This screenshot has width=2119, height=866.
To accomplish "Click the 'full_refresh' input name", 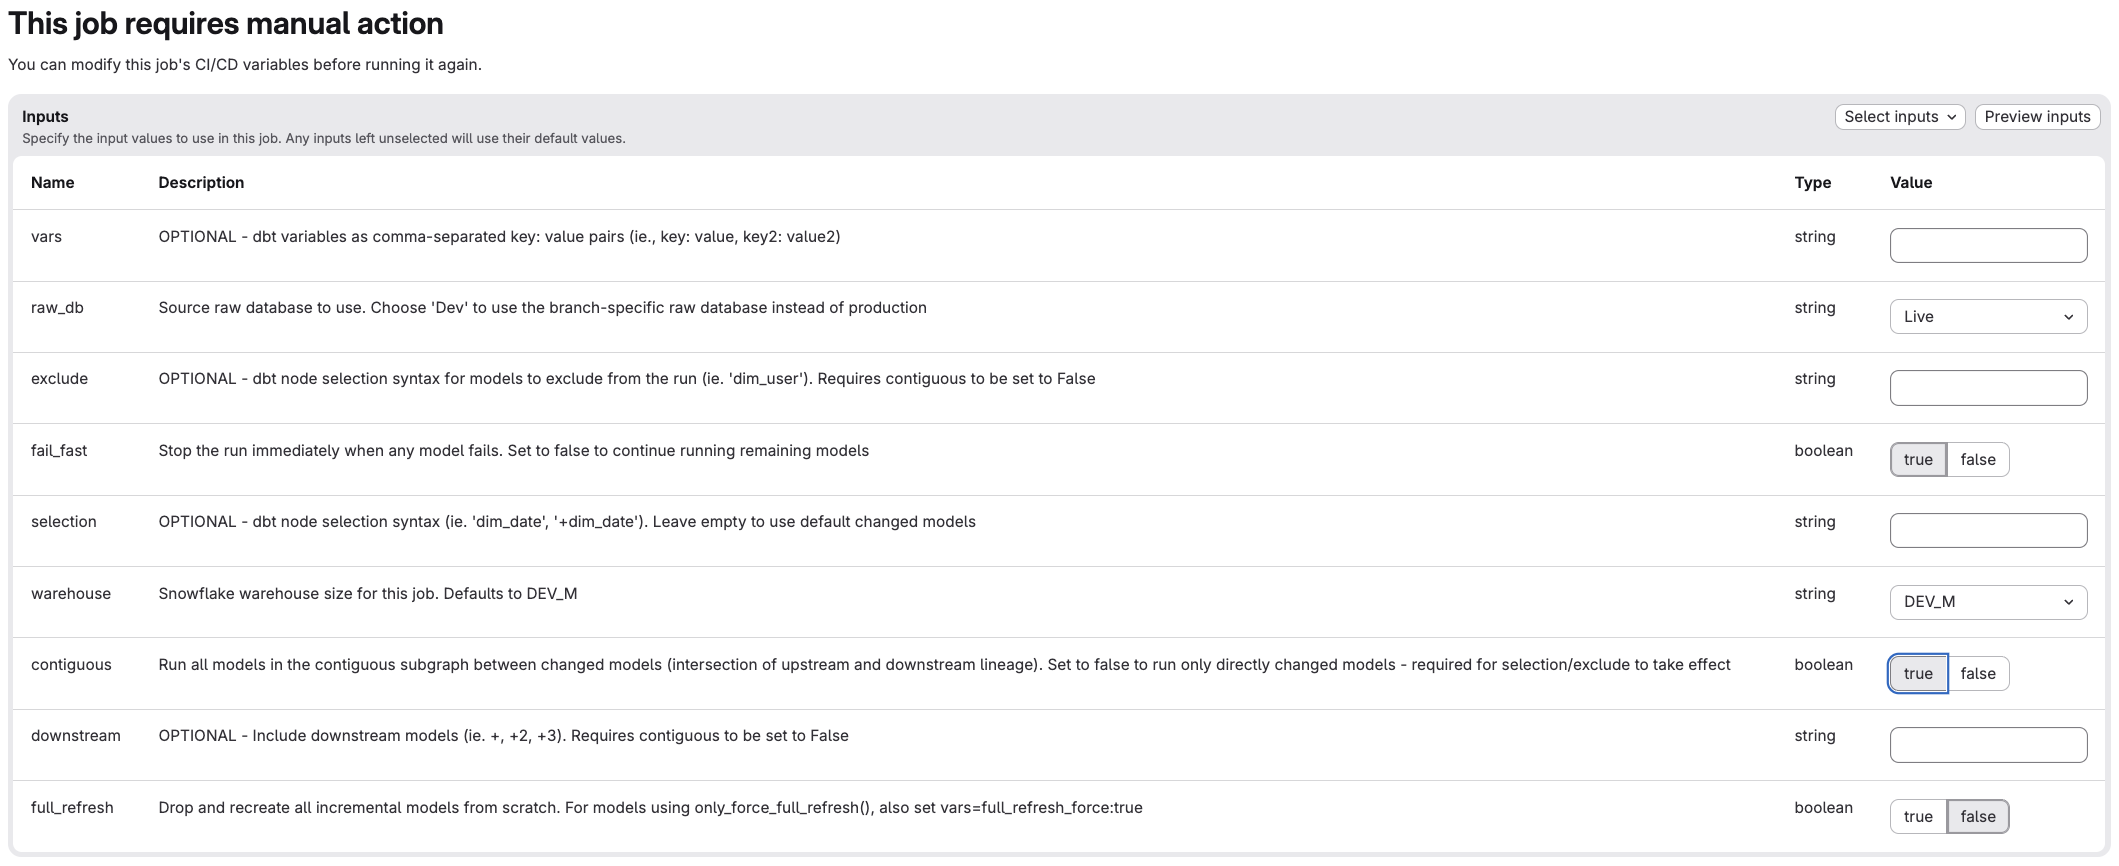I will pos(72,808).
